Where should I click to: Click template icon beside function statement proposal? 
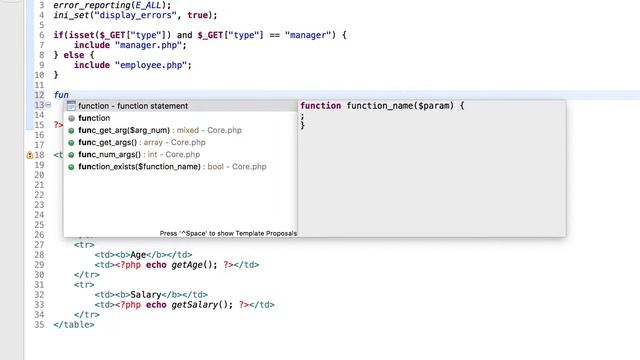tap(71, 106)
